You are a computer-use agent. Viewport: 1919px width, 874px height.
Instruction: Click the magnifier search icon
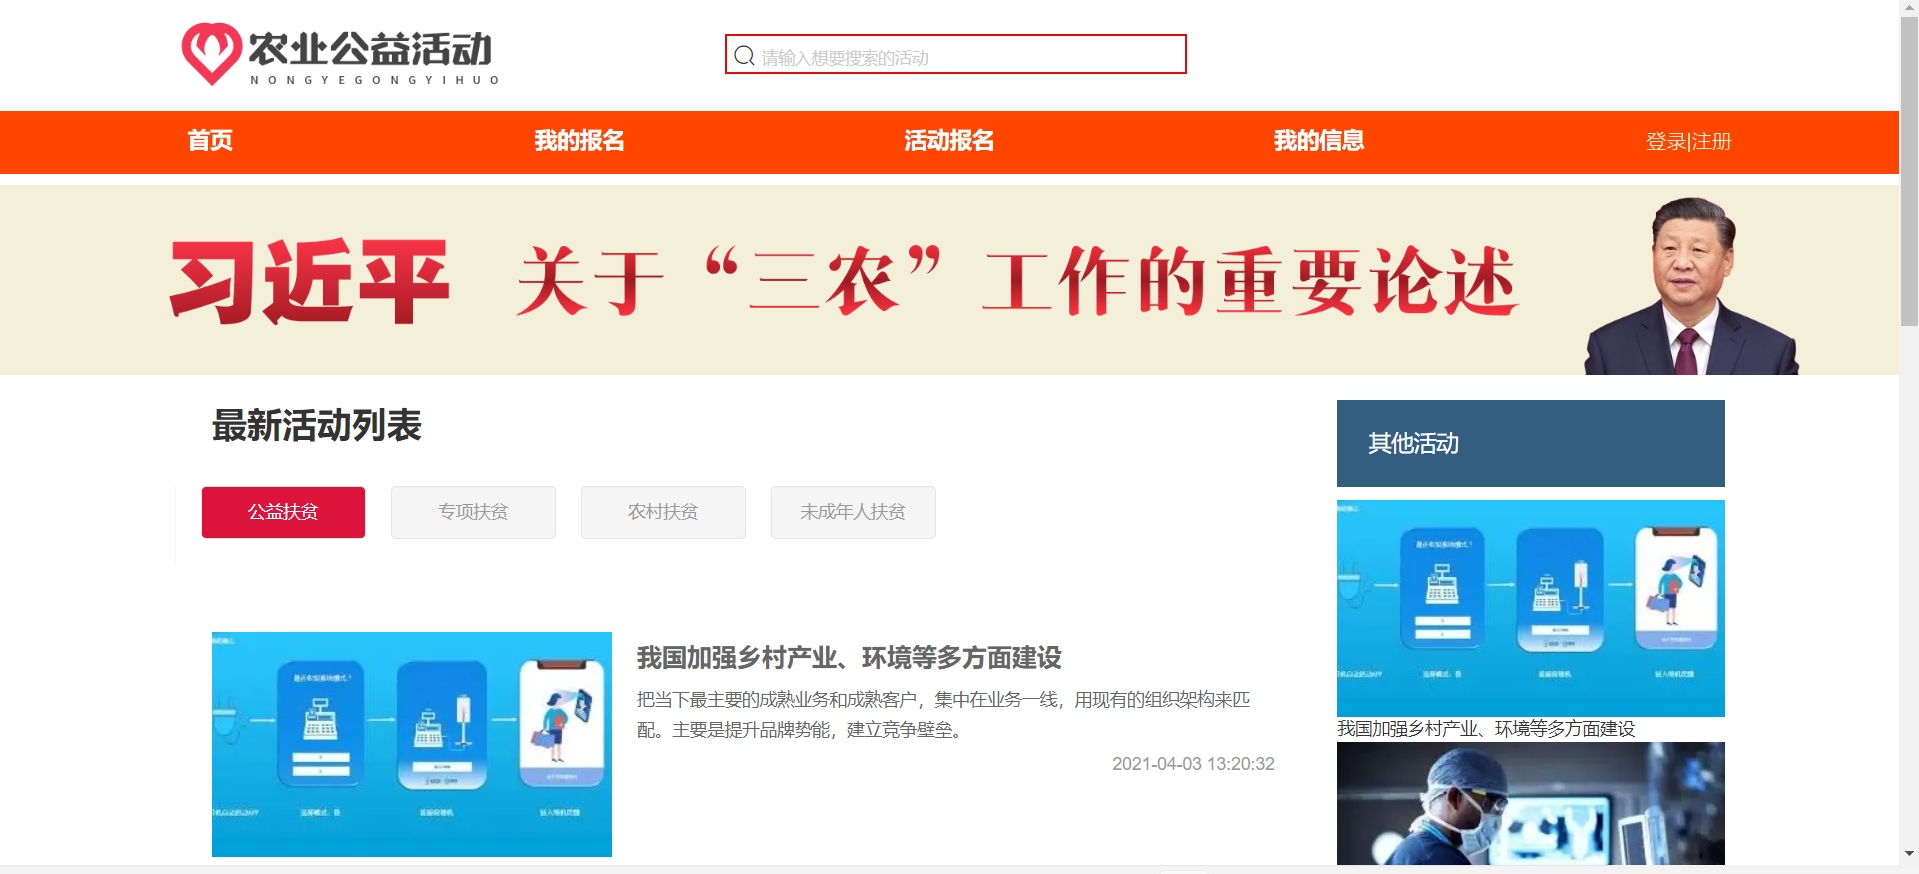point(744,56)
